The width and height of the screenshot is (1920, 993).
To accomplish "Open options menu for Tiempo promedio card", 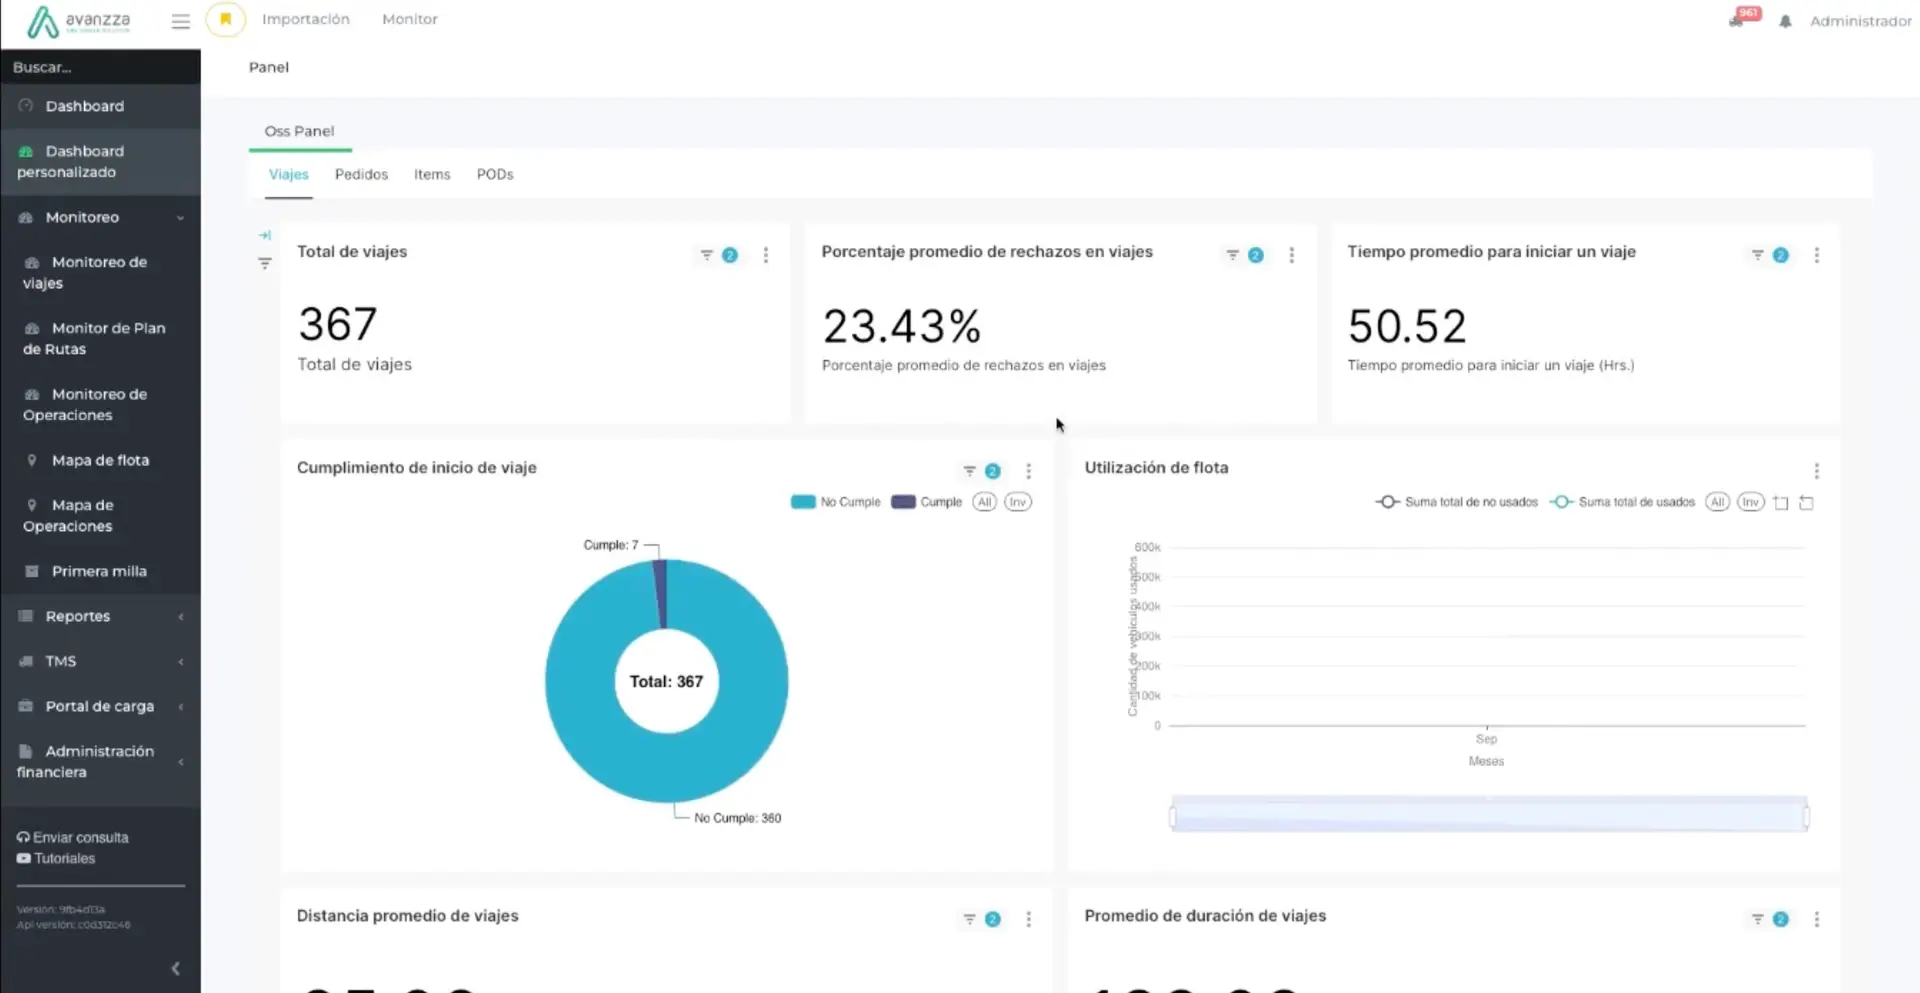I will 1816,255.
